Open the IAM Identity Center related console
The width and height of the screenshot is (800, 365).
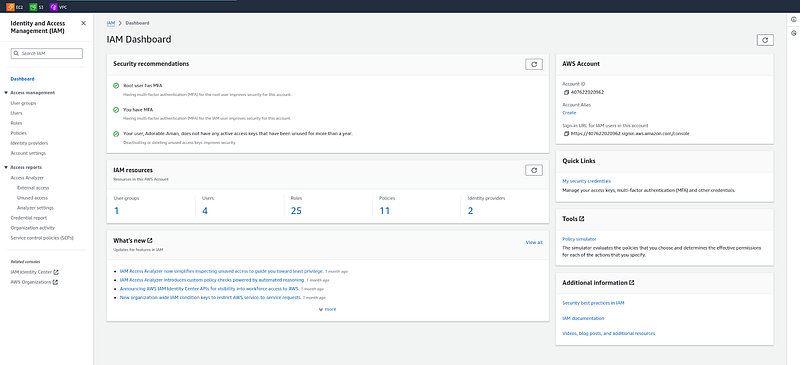coord(31,272)
